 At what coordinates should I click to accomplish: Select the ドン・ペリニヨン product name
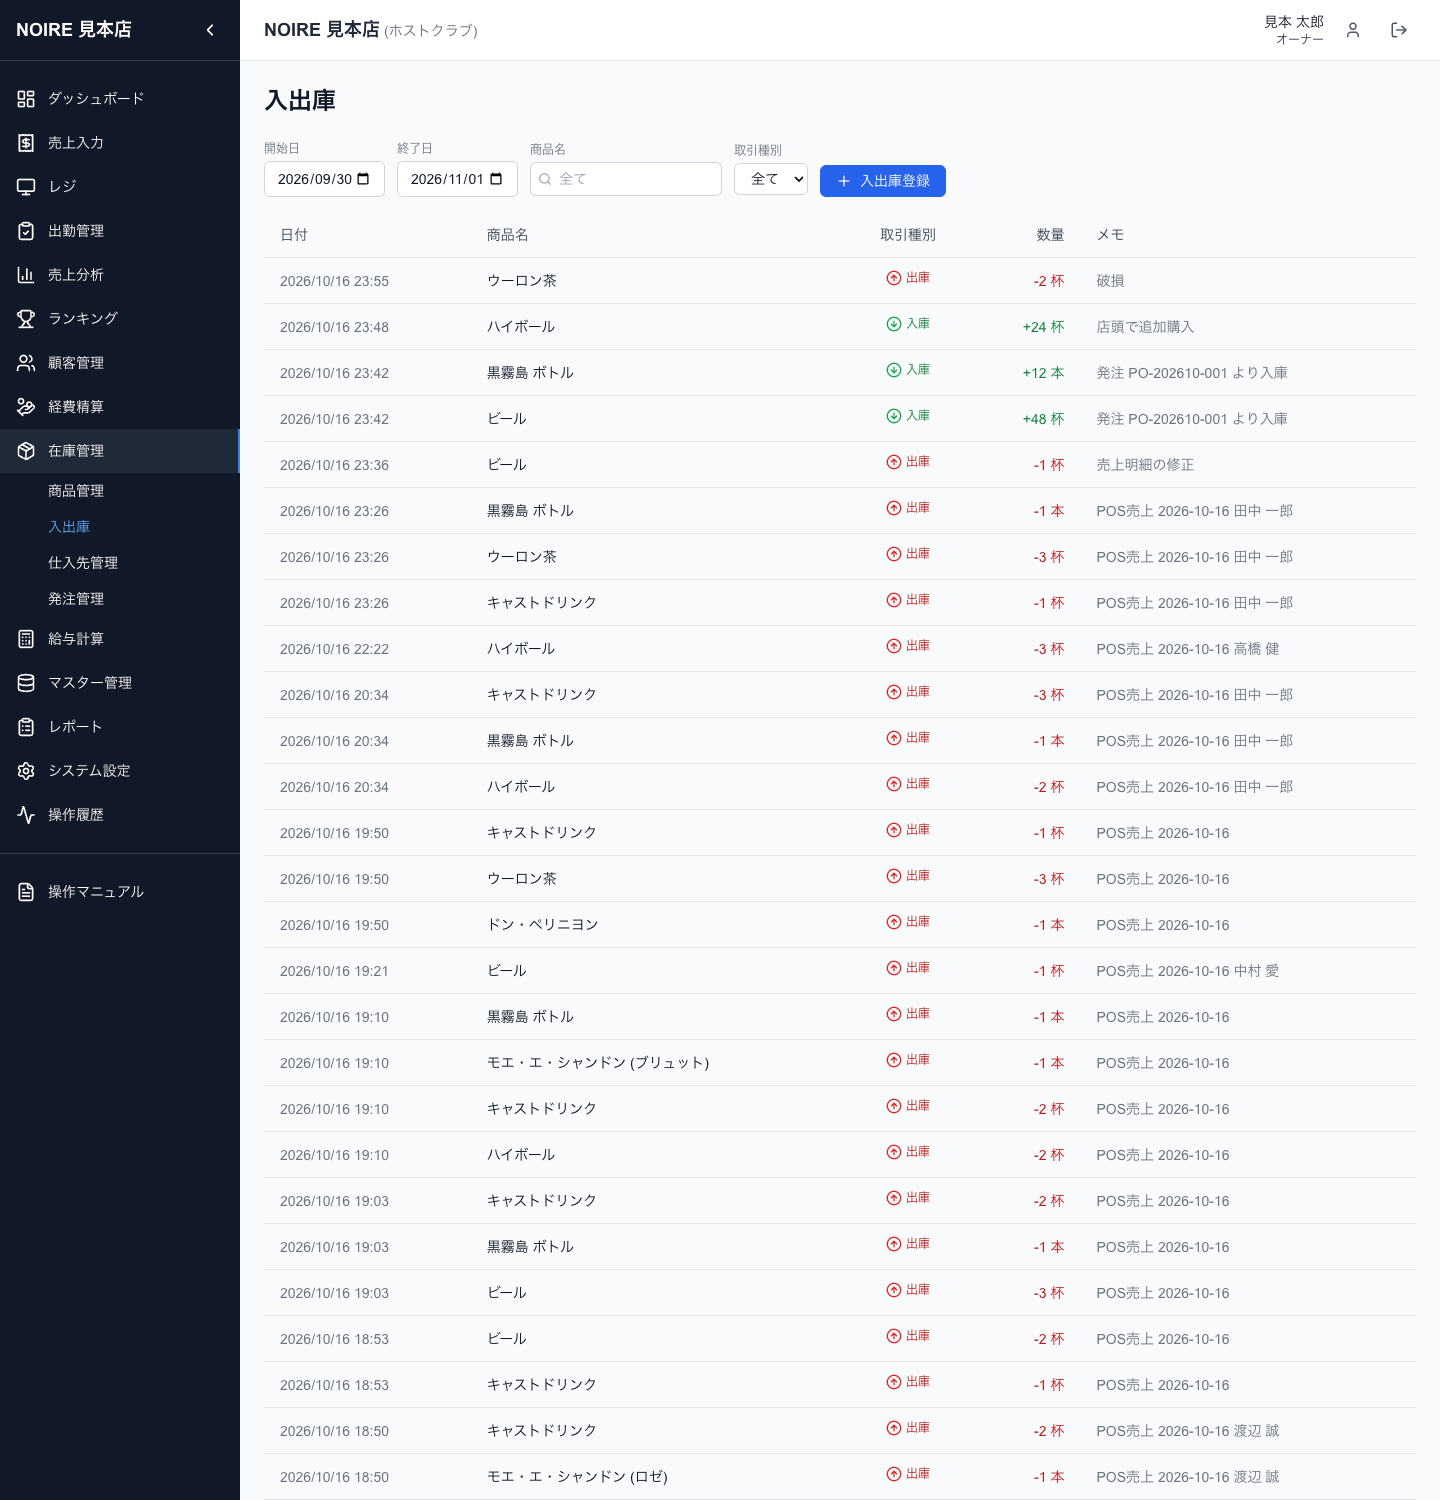point(542,925)
